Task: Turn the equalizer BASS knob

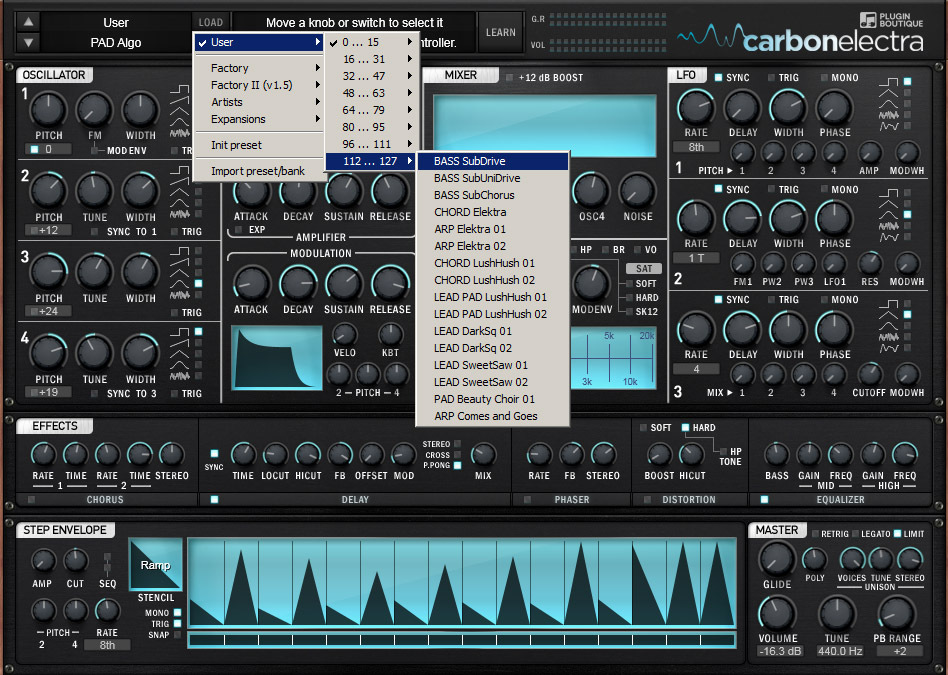Action: [x=776, y=455]
